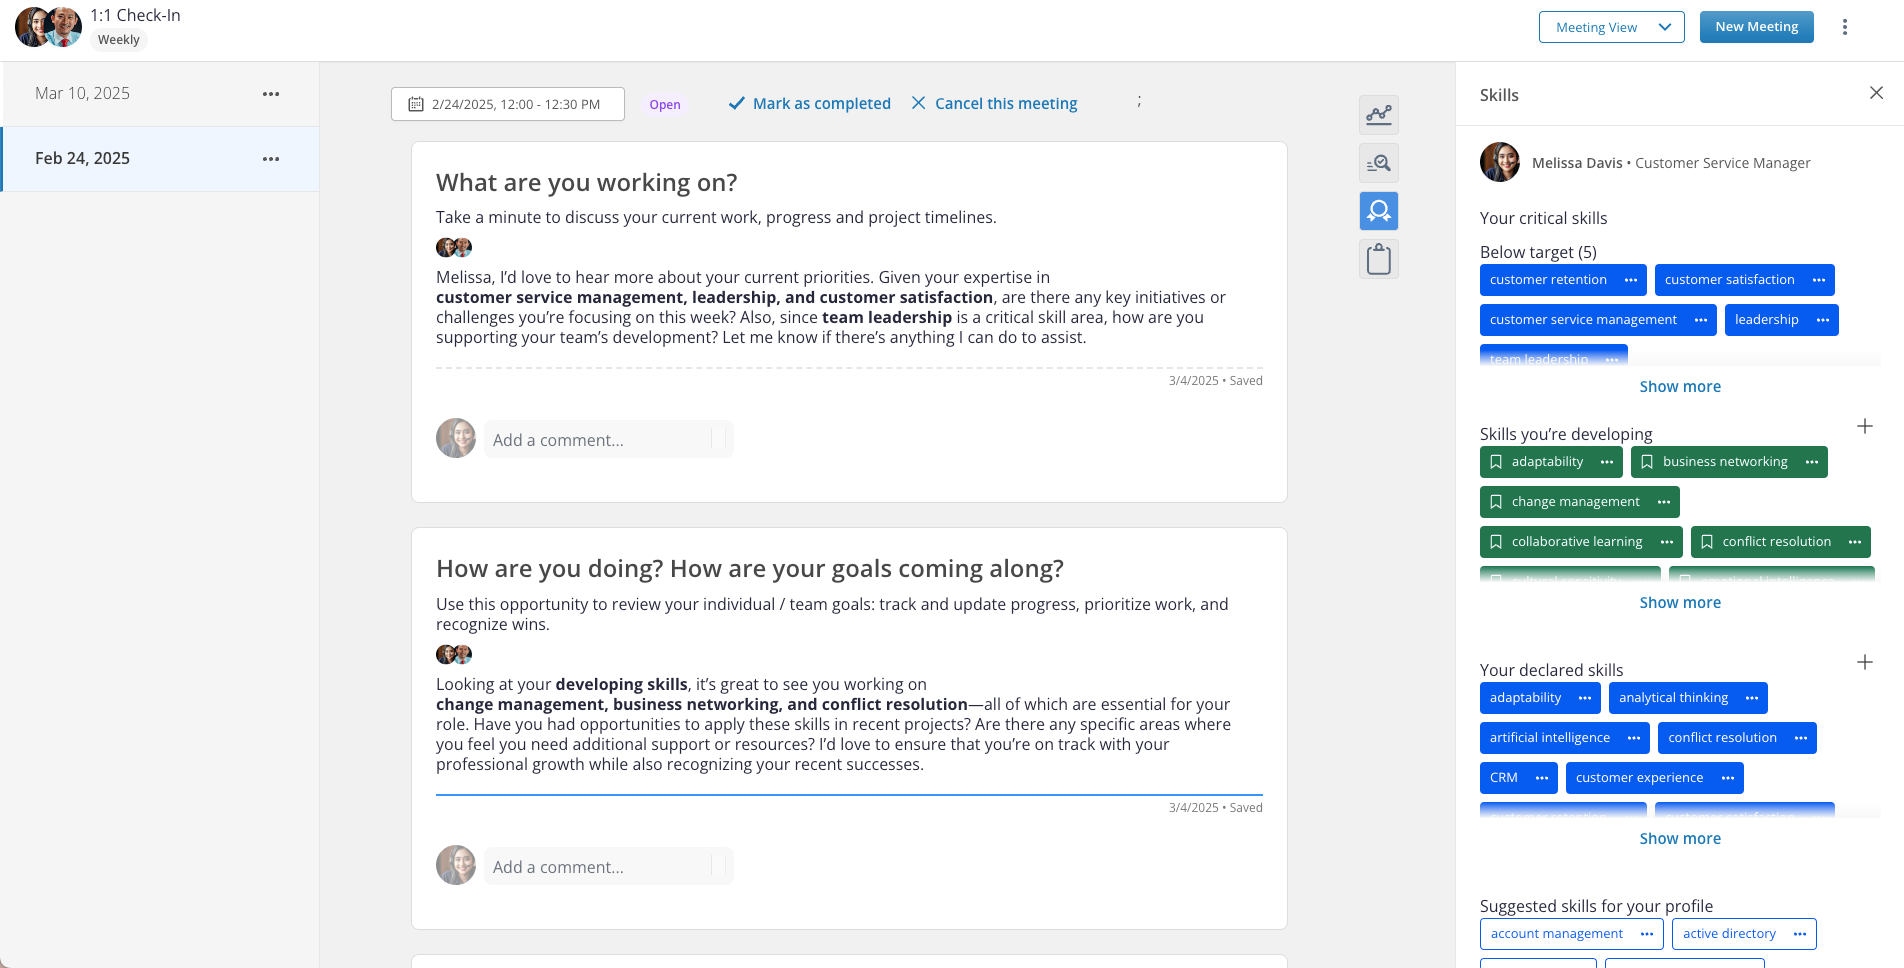Click the New Meeting button
Image resolution: width=1904 pixels, height=968 pixels.
coord(1756,27)
